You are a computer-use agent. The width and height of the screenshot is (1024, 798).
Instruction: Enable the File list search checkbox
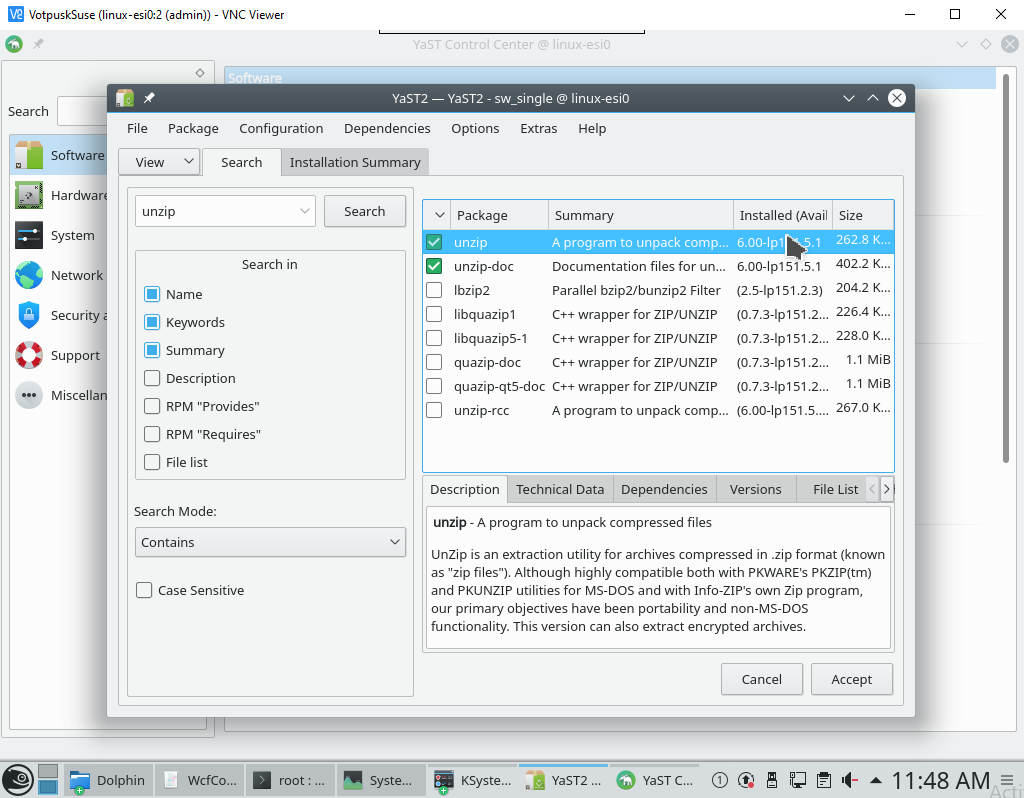[x=152, y=462]
